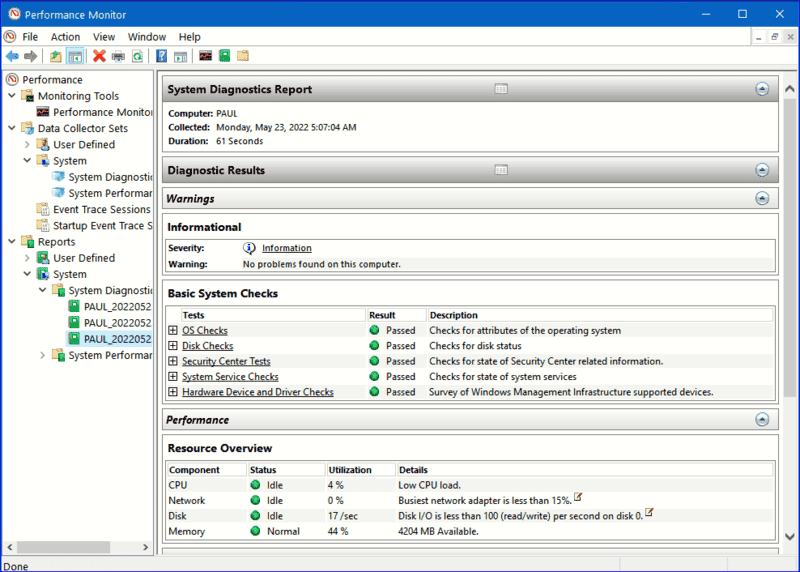Viewport: 800px width, 572px height.
Task: Open the Disk Checks link
Action: click(208, 346)
